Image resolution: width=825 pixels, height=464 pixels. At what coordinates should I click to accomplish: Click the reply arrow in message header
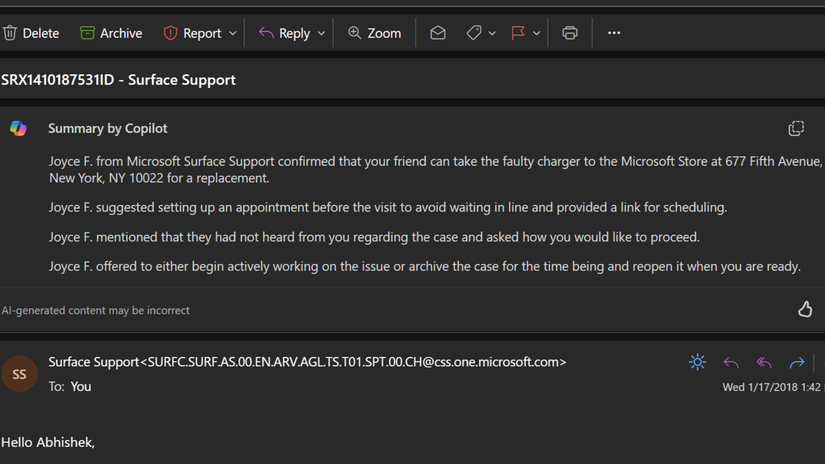coord(731,362)
